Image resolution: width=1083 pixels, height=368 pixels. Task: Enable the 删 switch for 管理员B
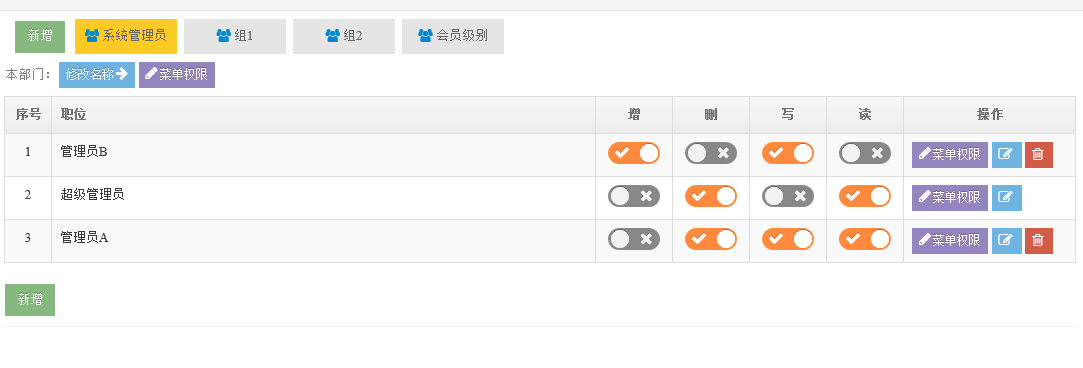(x=711, y=153)
